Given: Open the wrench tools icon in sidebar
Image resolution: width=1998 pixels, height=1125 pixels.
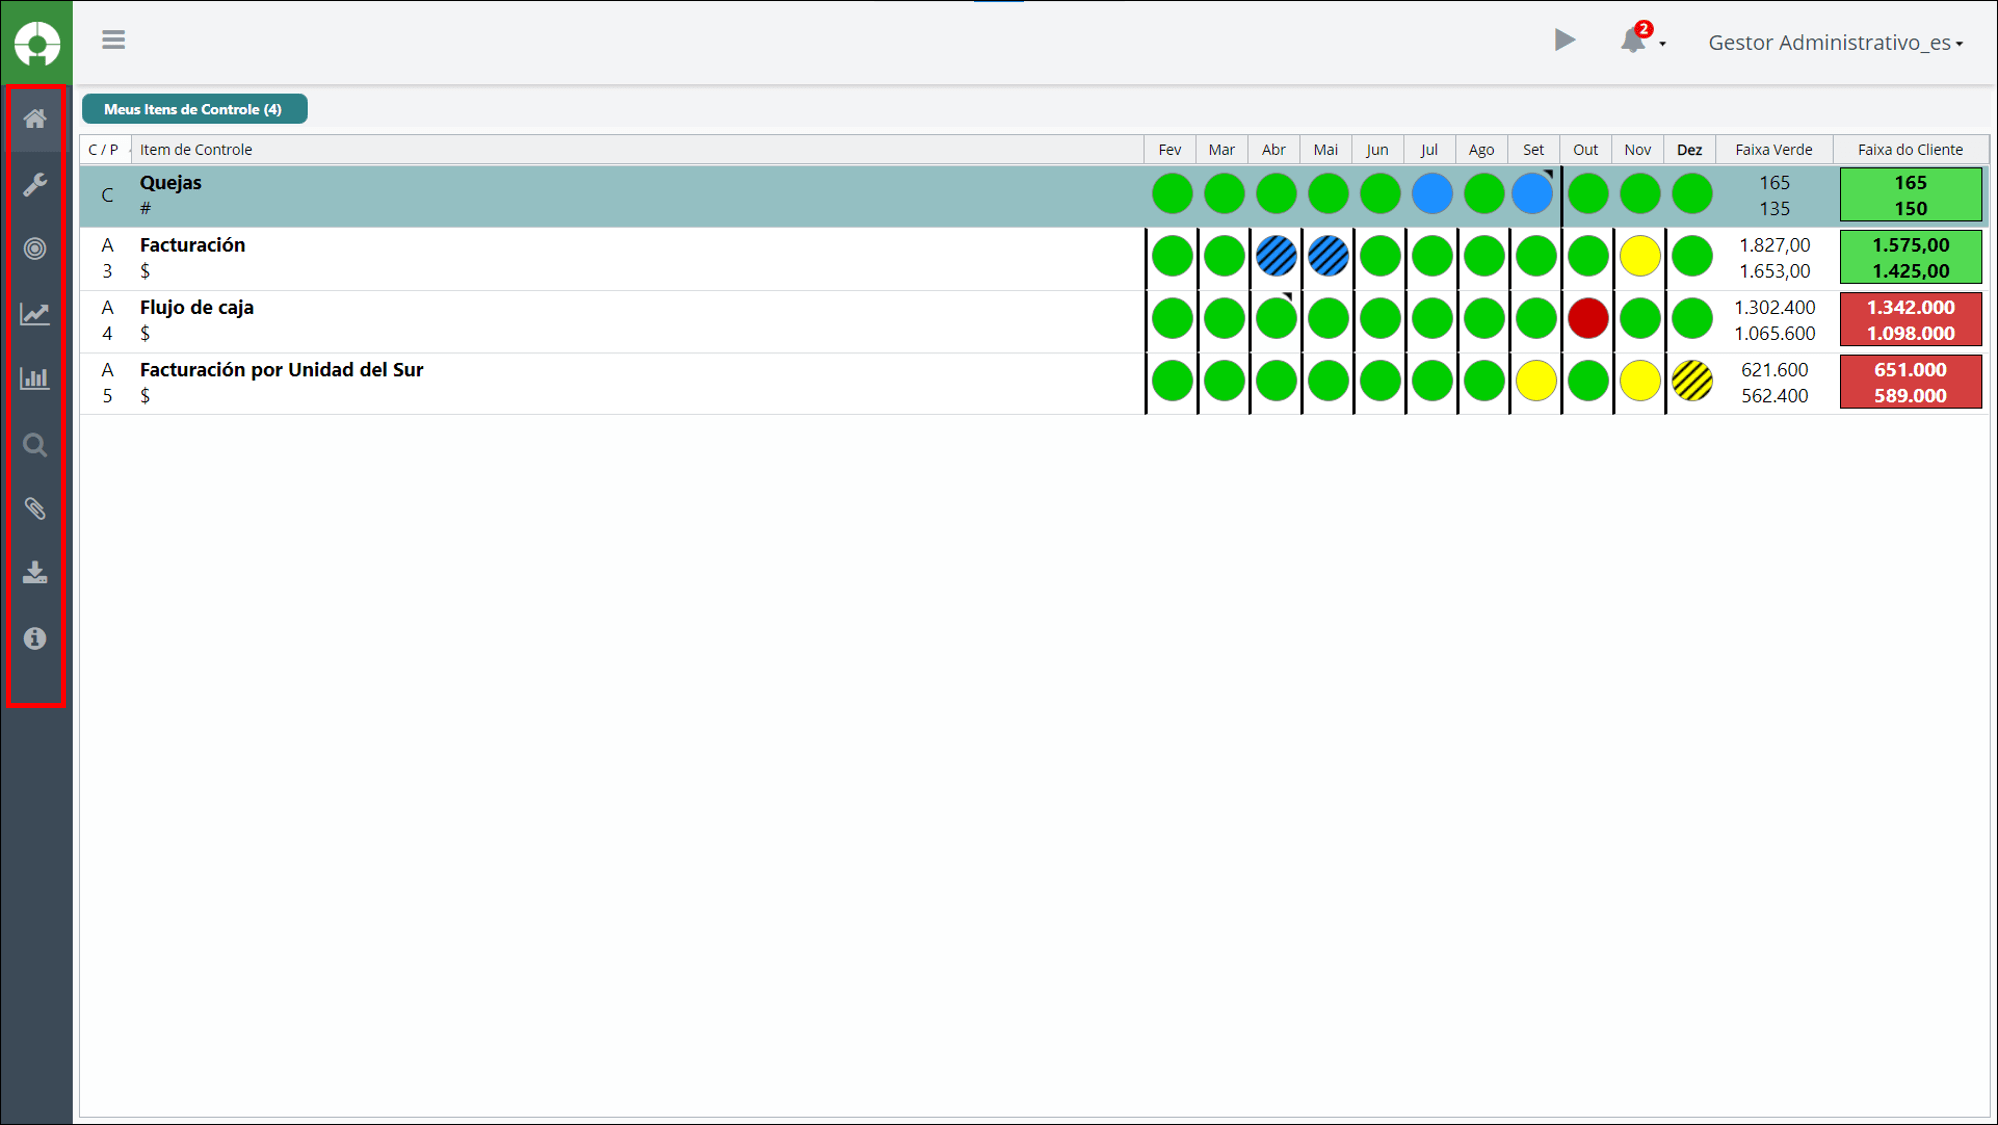Looking at the screenshot, I should (35, 184).
